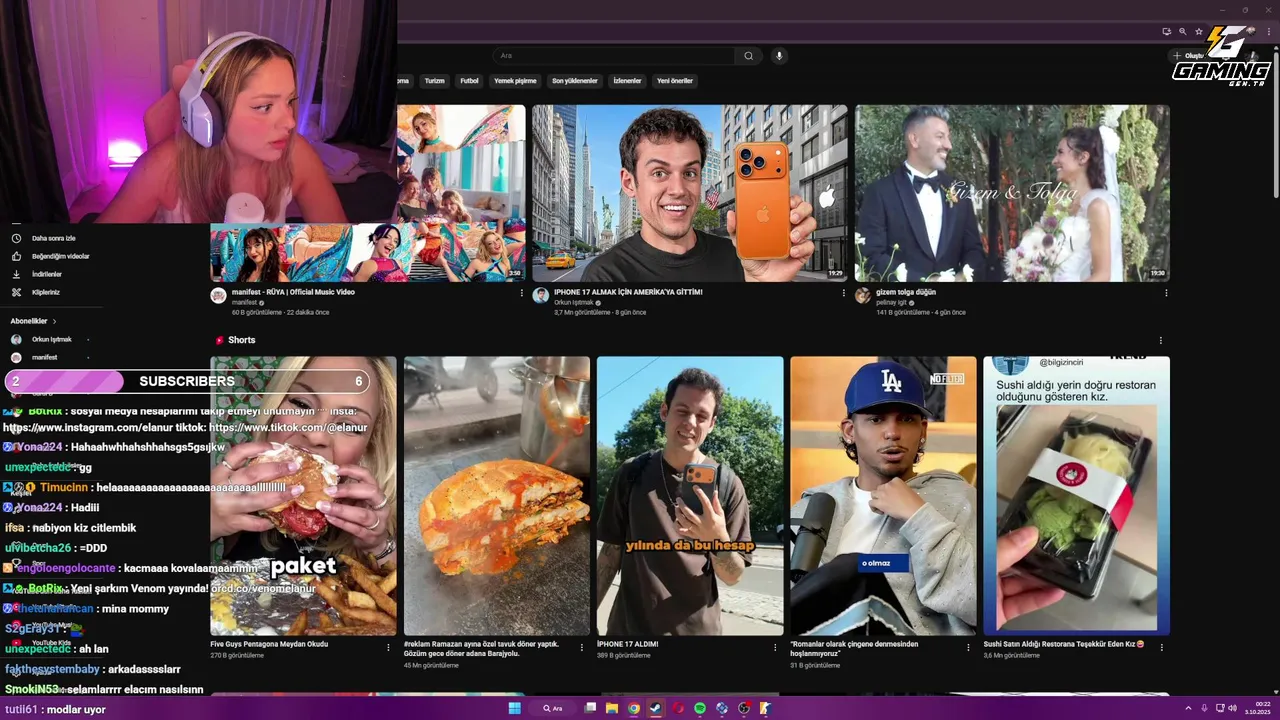The height and width of the screenshot is (720, 1280).
Task: Open File Explorer from taskbar
Action: [x=612, y=708]
